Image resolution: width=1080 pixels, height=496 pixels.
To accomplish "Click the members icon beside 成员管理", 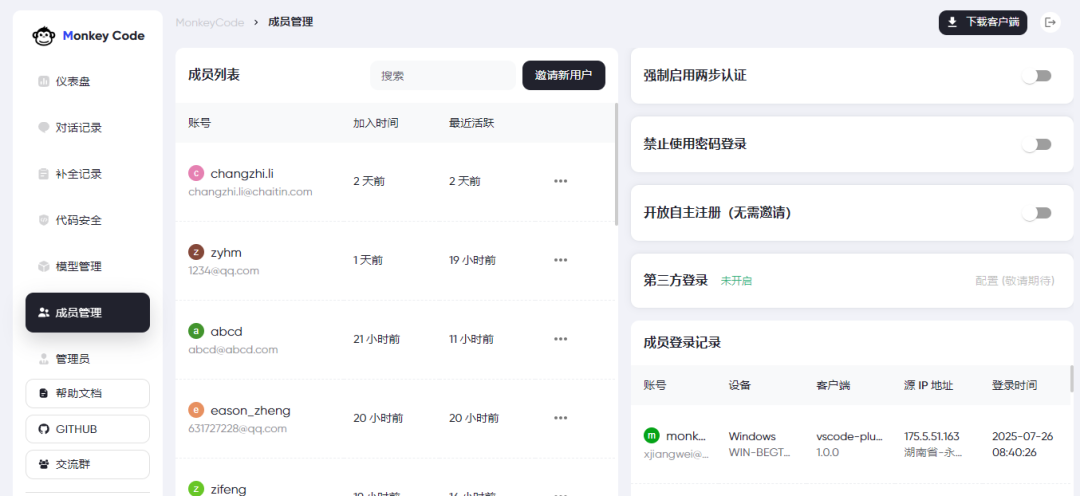I will click(43, 313).
